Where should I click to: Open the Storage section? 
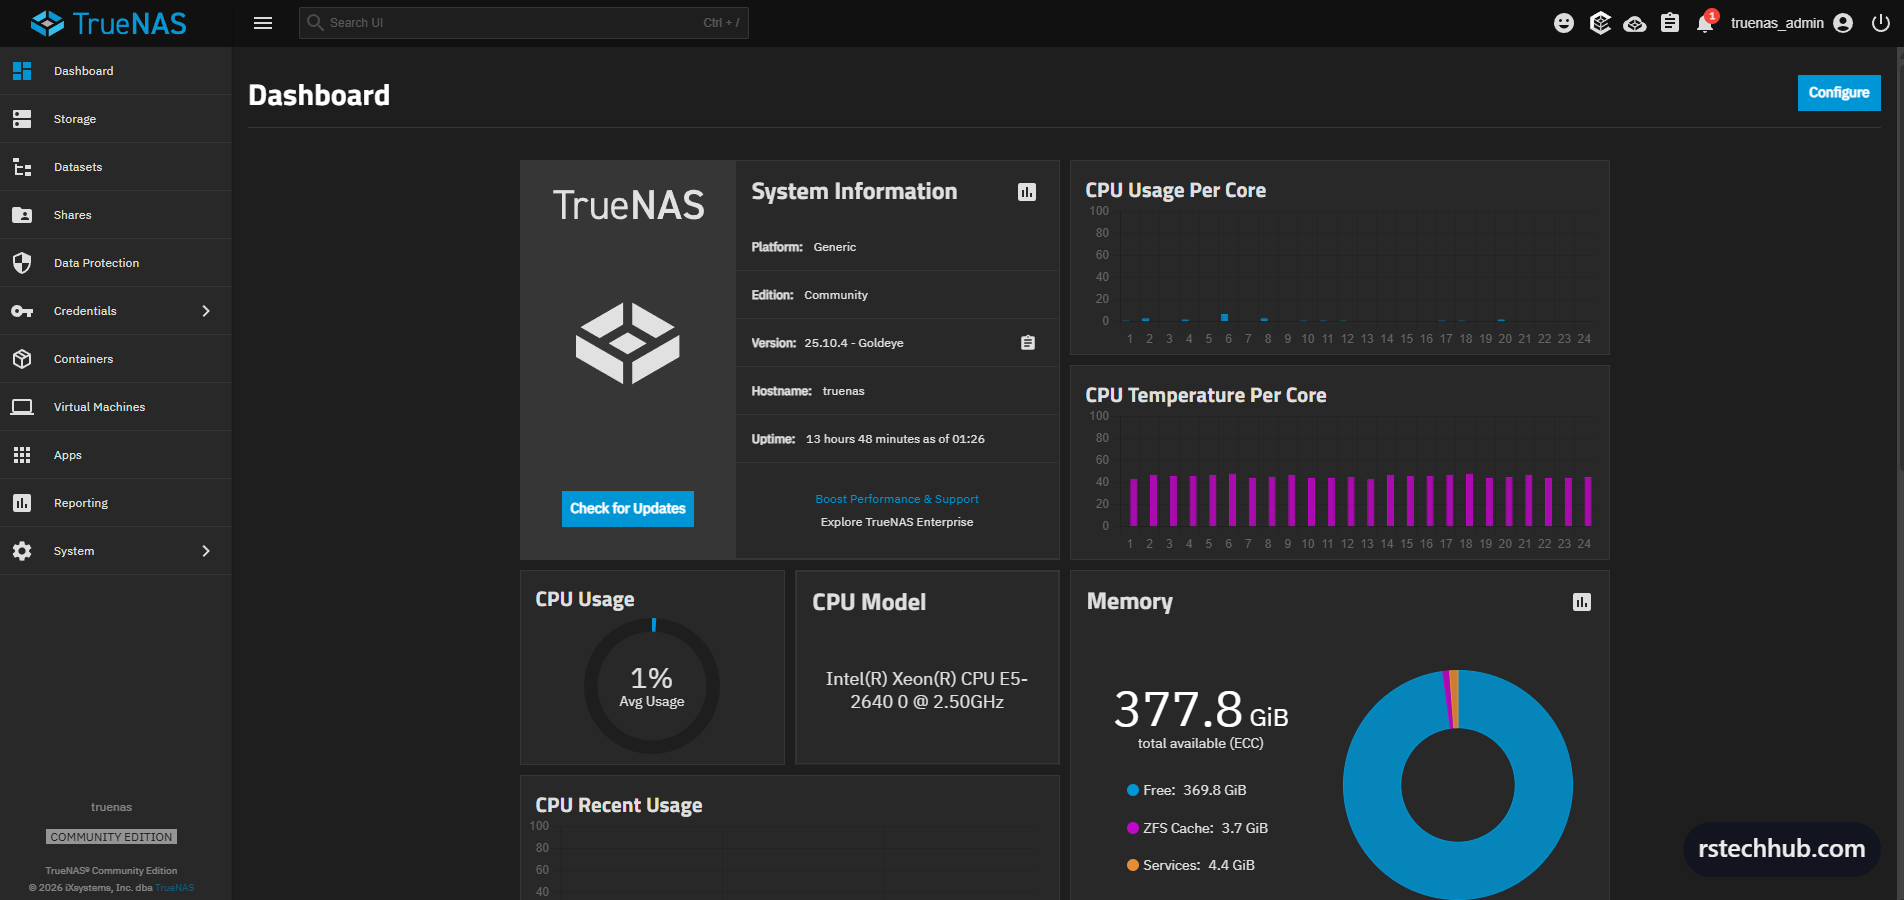coord(115,119)
